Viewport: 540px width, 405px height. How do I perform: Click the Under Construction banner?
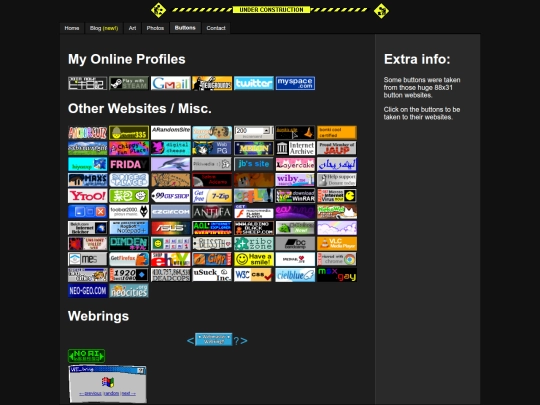coord(270,10)
